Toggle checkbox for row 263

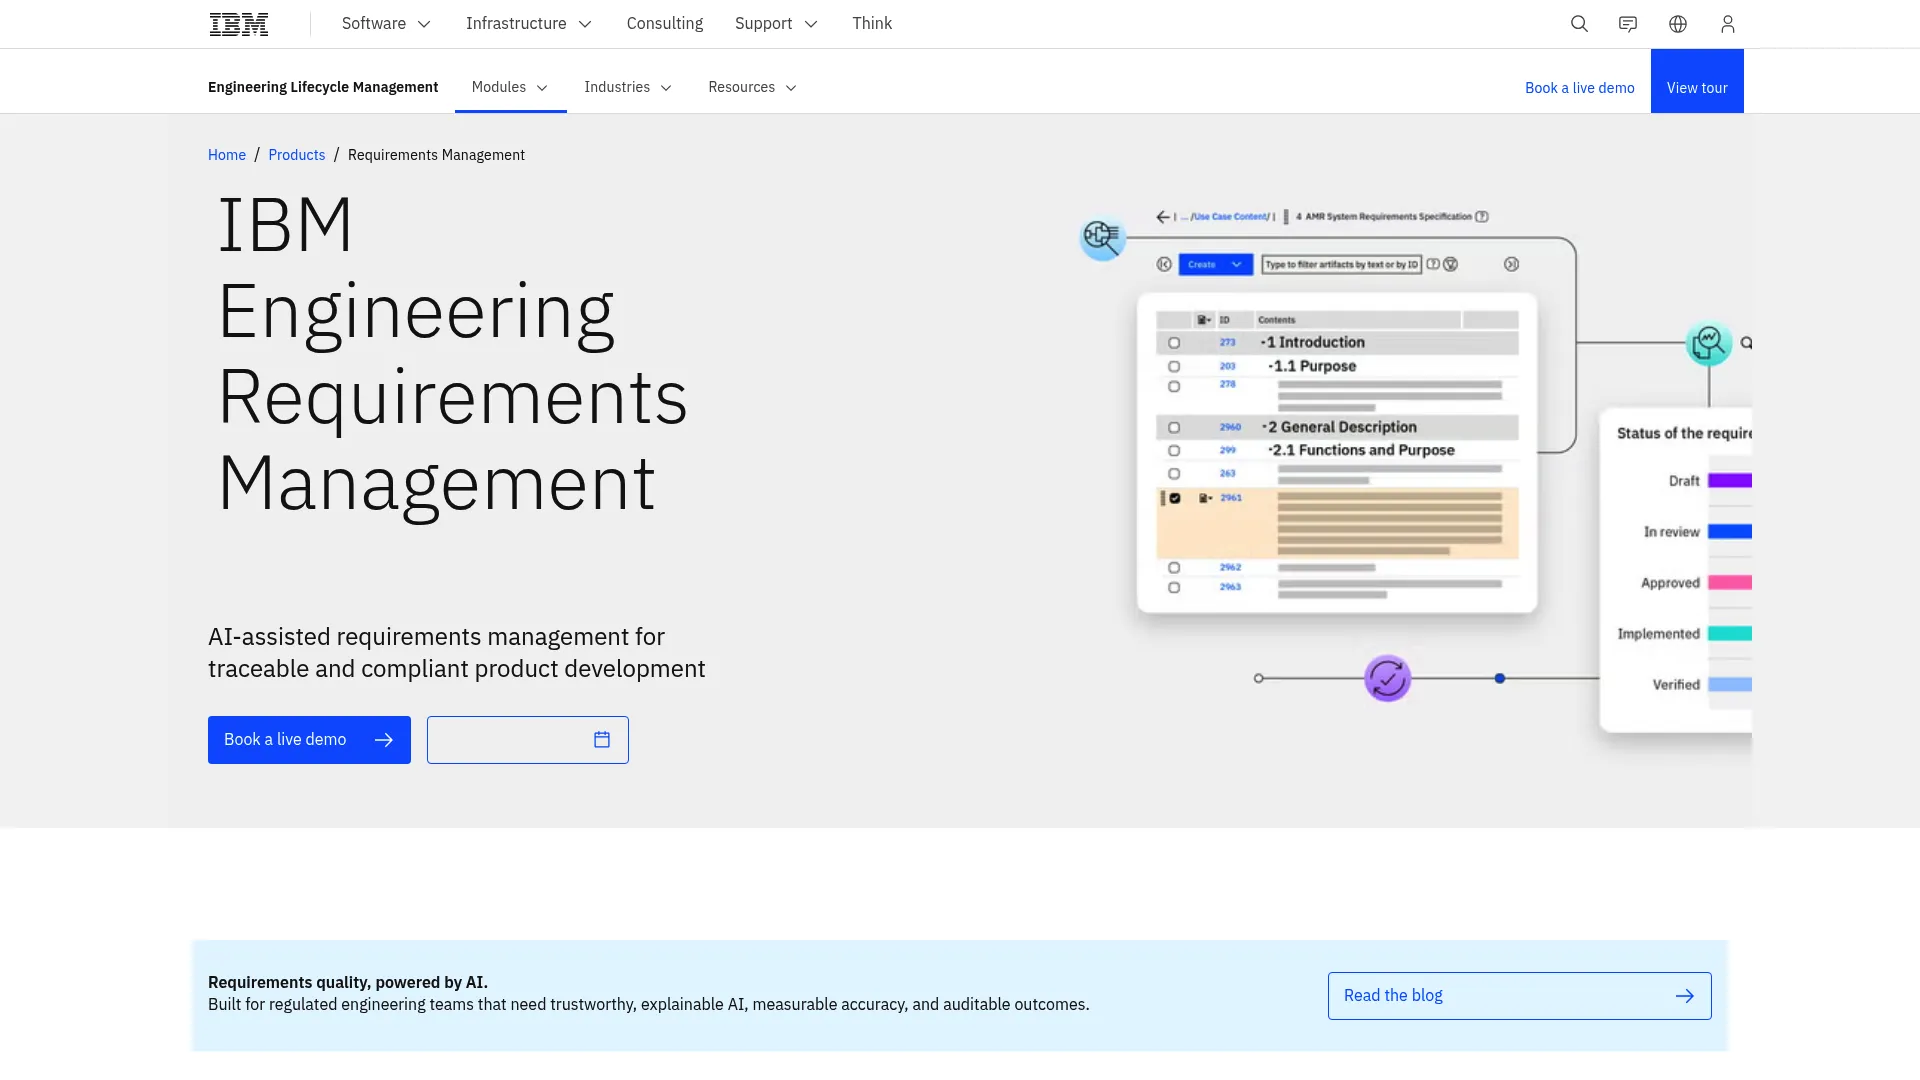1174,474
